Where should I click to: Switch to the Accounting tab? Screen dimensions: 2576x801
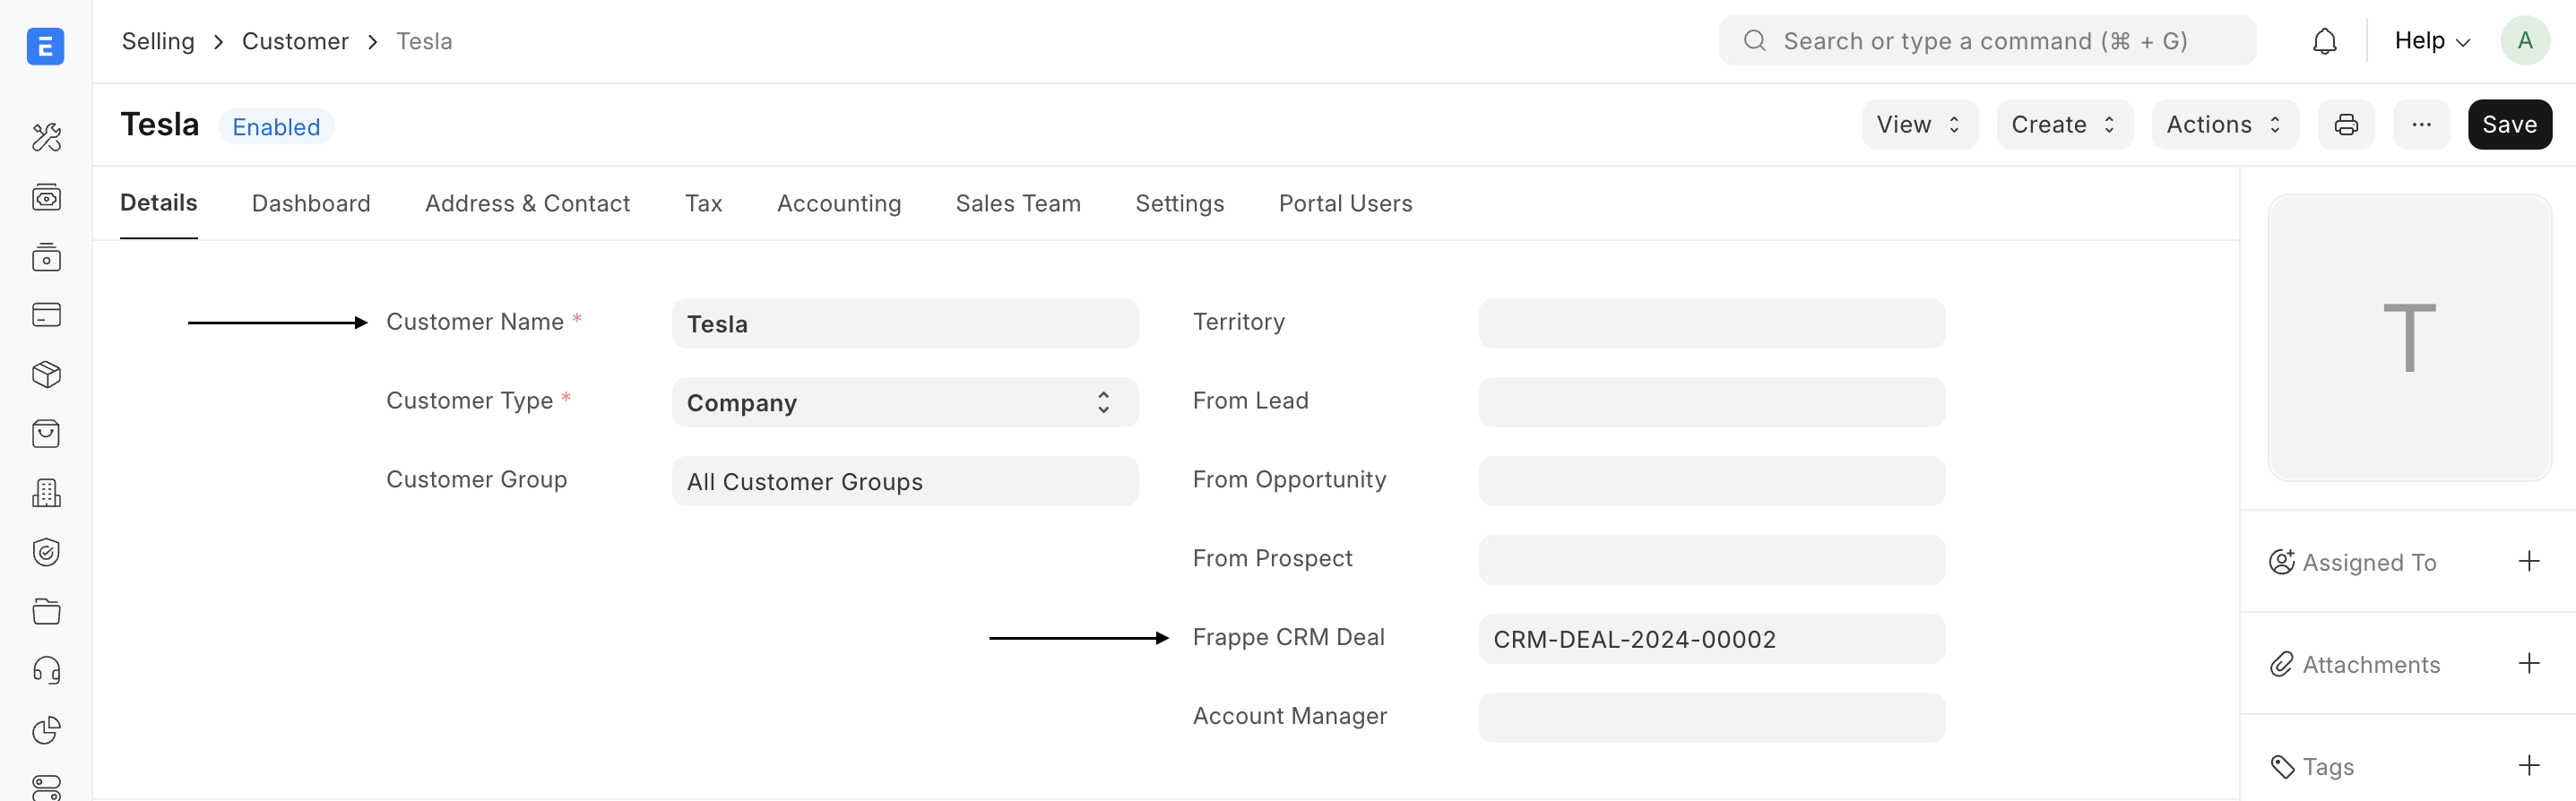point(838,203)
